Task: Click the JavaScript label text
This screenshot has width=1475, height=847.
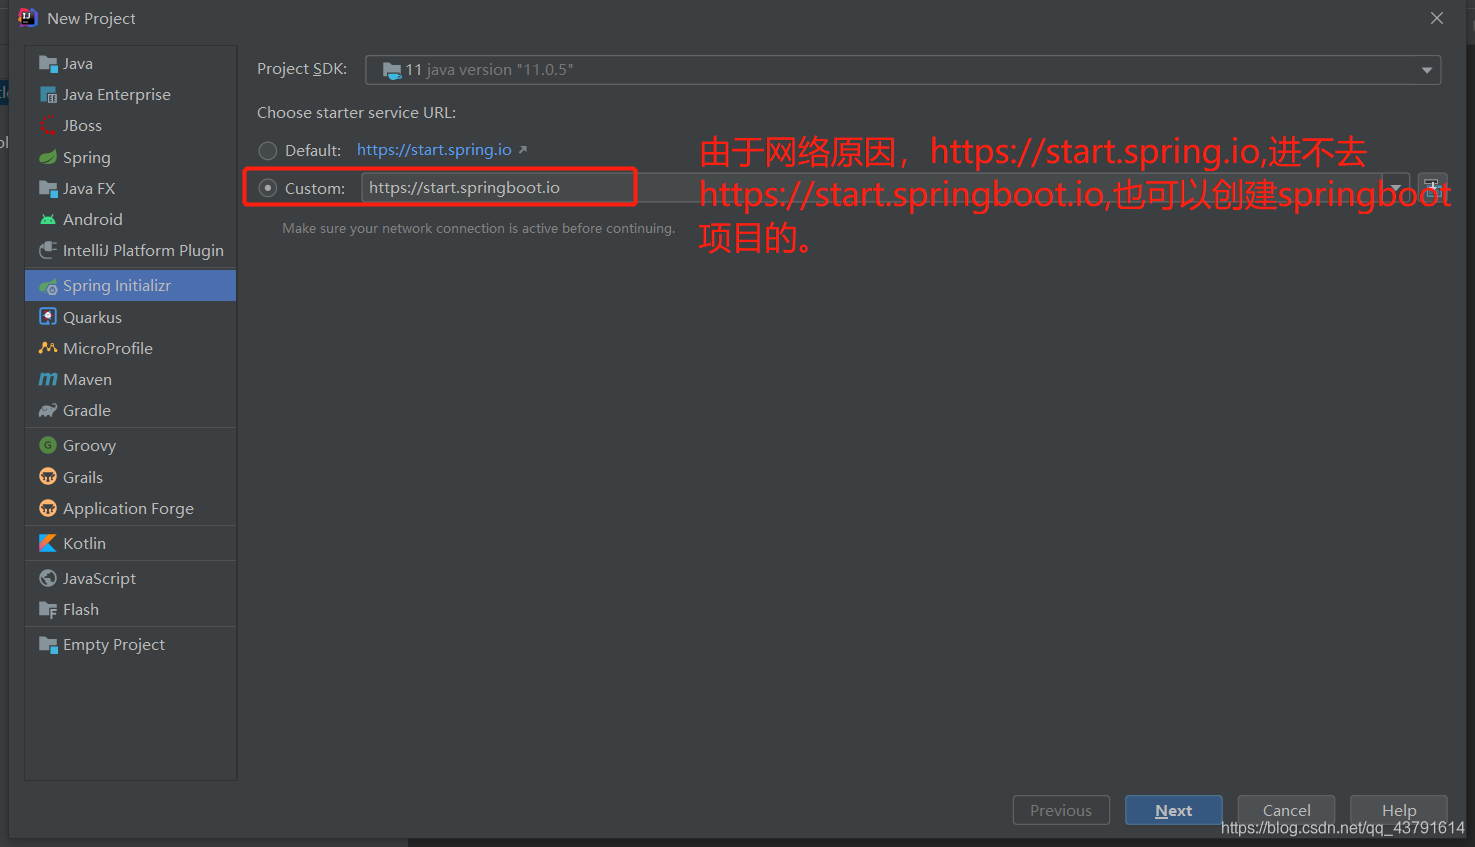Action: (x=99, y=578)
